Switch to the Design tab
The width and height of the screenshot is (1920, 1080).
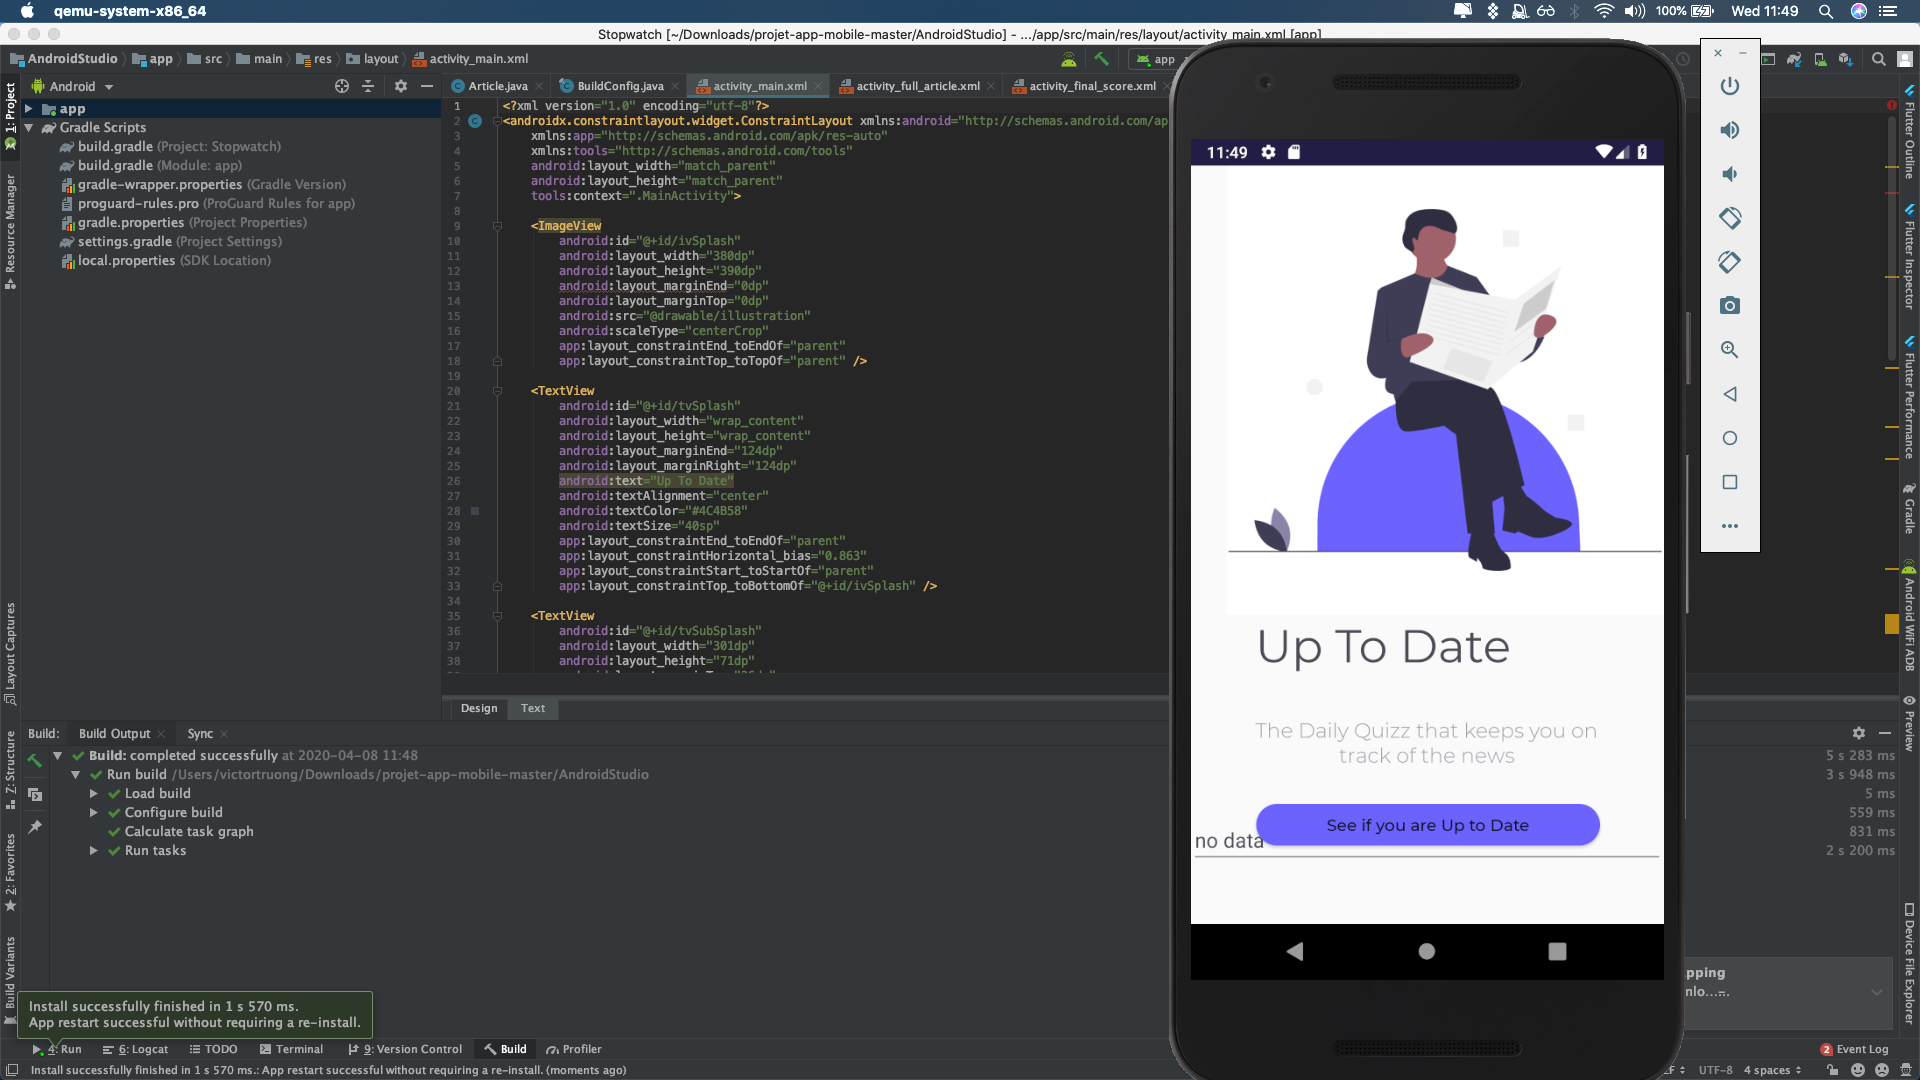point(478,708)
